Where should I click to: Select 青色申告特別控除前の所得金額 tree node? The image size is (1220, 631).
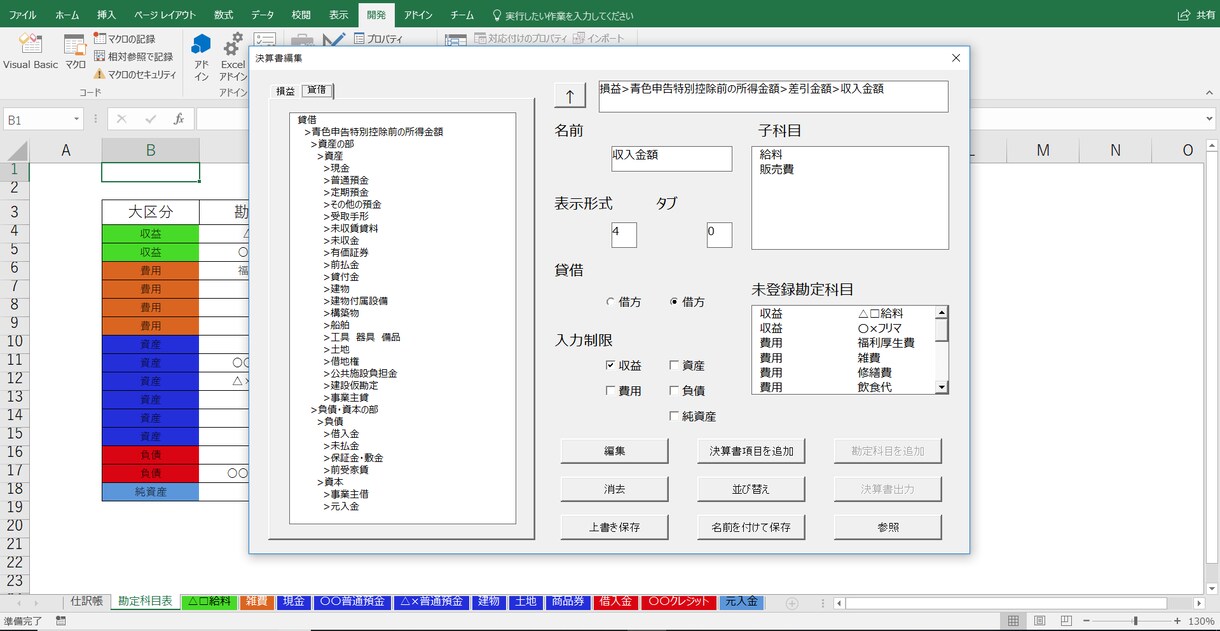pos(374,131)
